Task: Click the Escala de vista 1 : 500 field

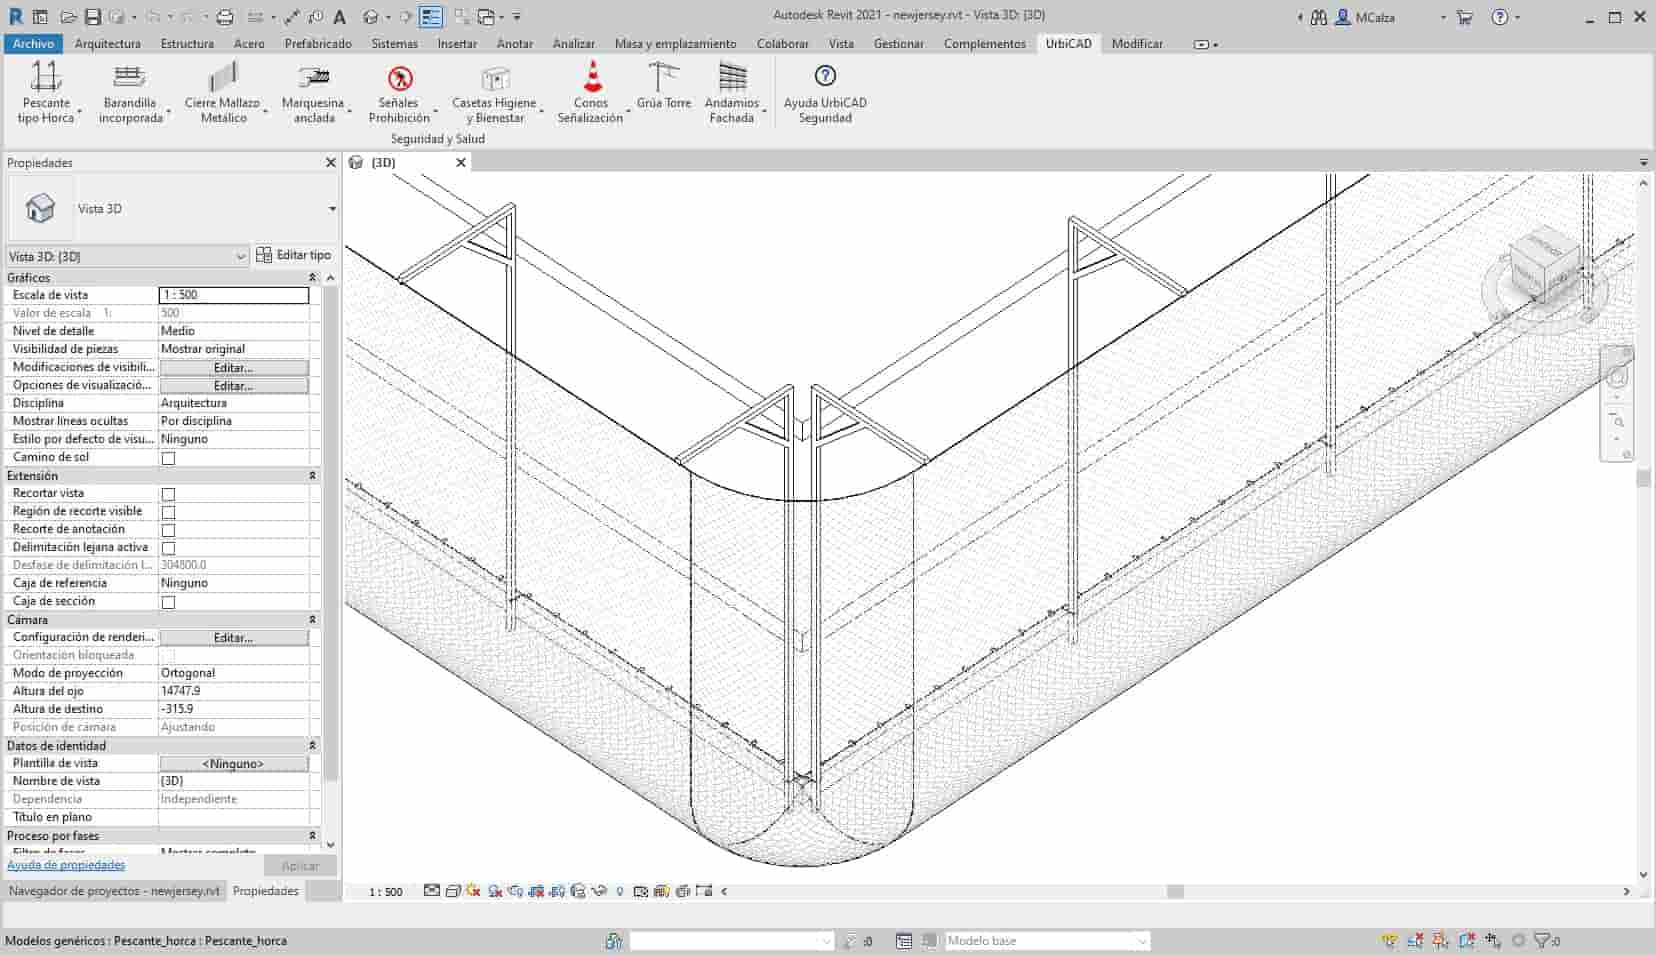Action: (x=234, y=295)
